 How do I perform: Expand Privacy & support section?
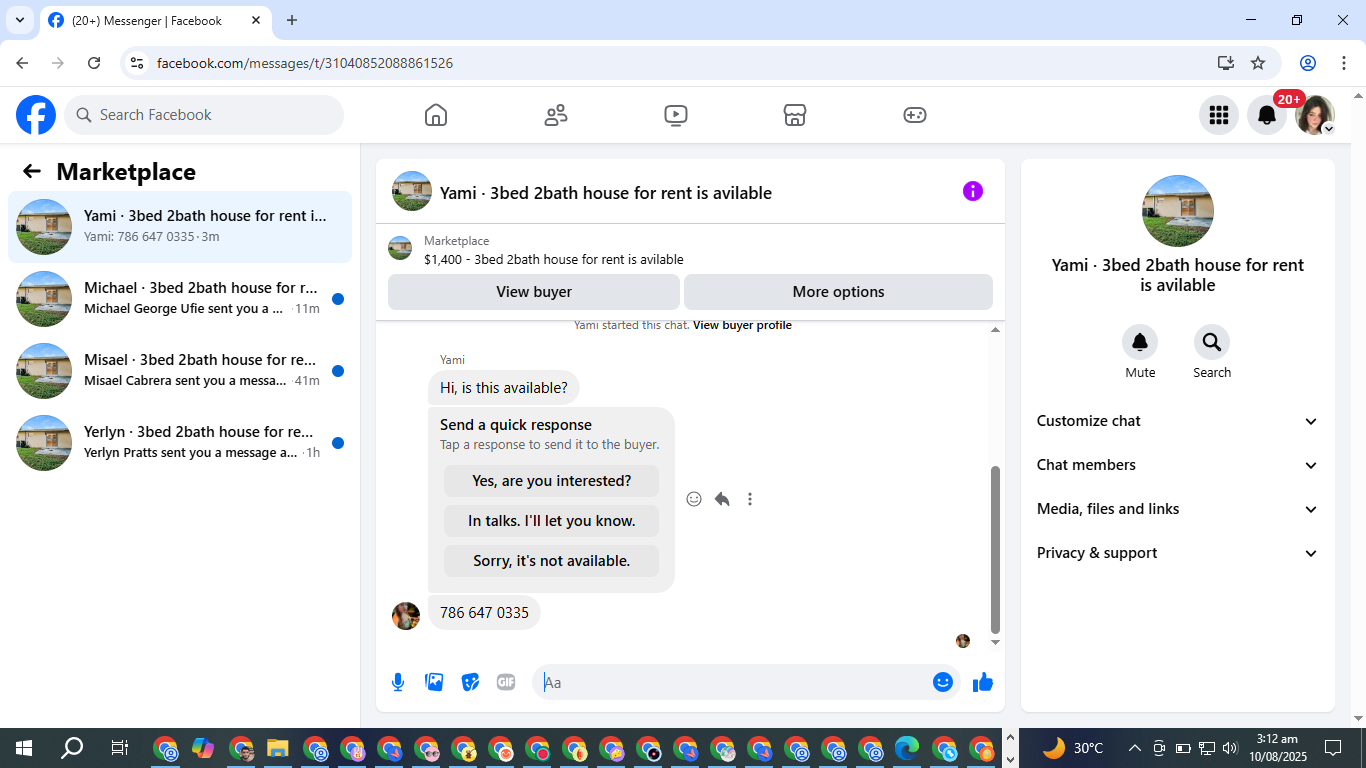coord(1178,553)
